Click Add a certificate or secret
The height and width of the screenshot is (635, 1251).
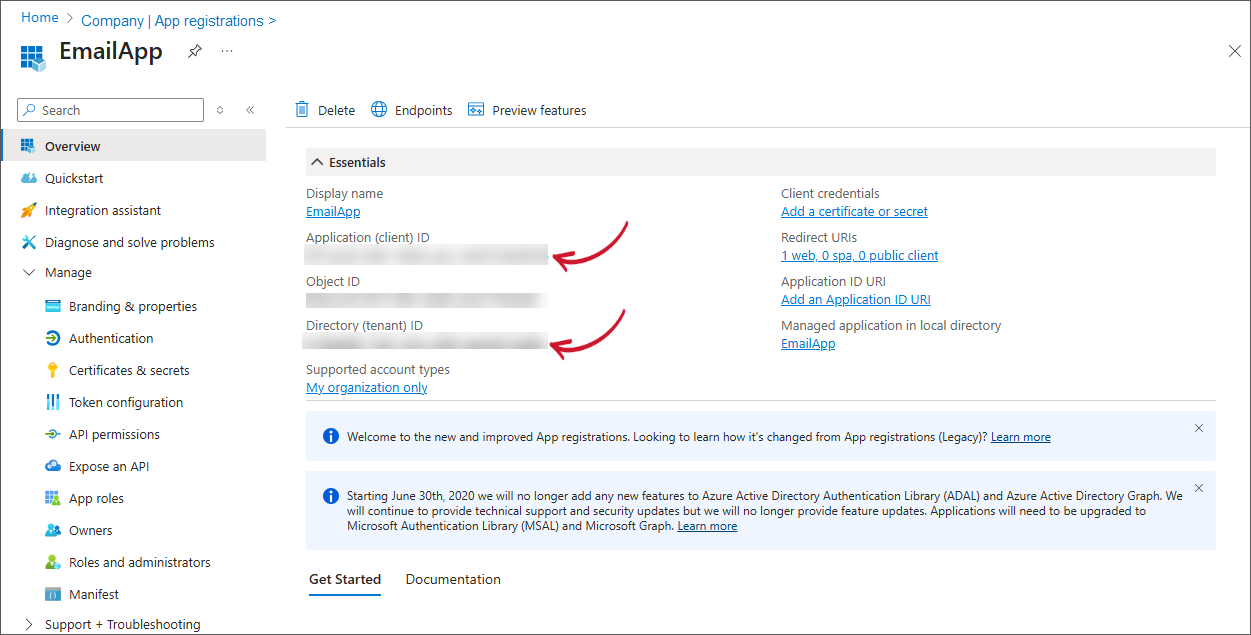[854, 212]
